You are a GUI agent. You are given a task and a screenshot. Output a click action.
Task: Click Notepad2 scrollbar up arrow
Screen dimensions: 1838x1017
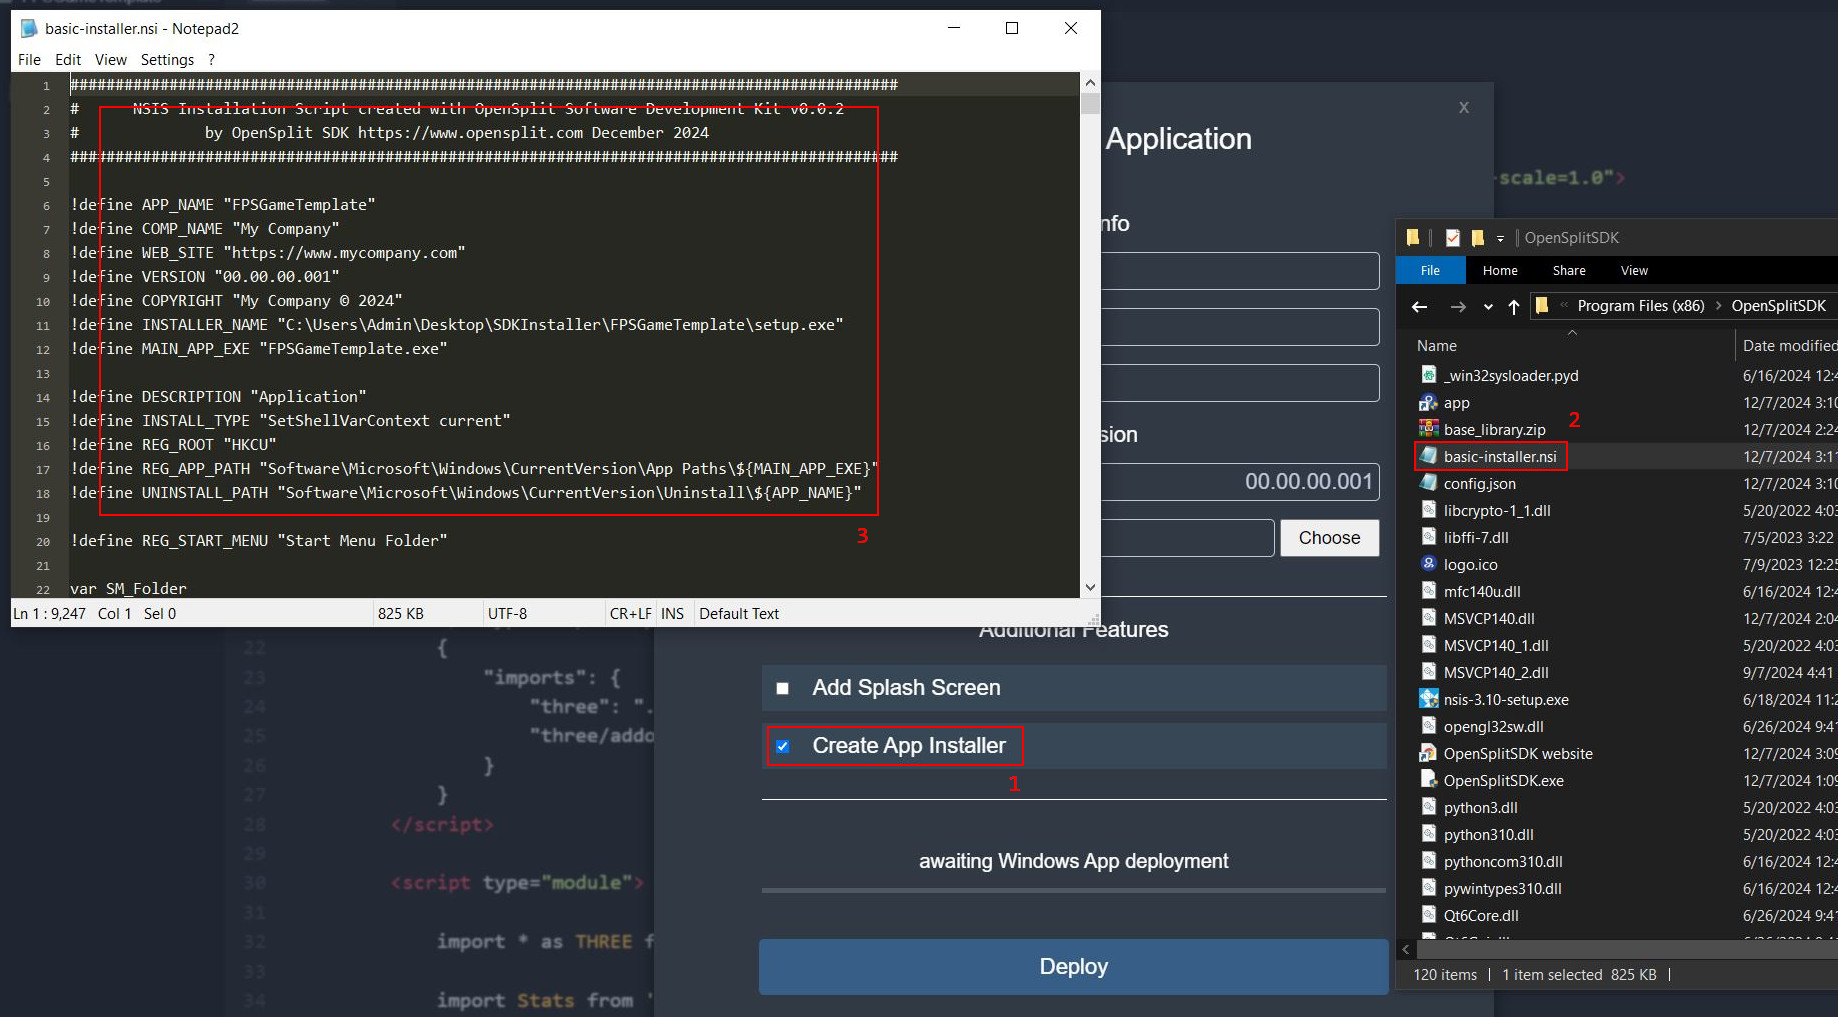coord(1090,82)
